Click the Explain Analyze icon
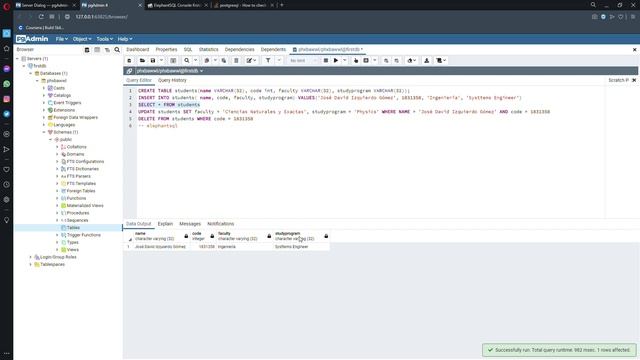Viewport: 640px width, 360px height. point(366,60)
